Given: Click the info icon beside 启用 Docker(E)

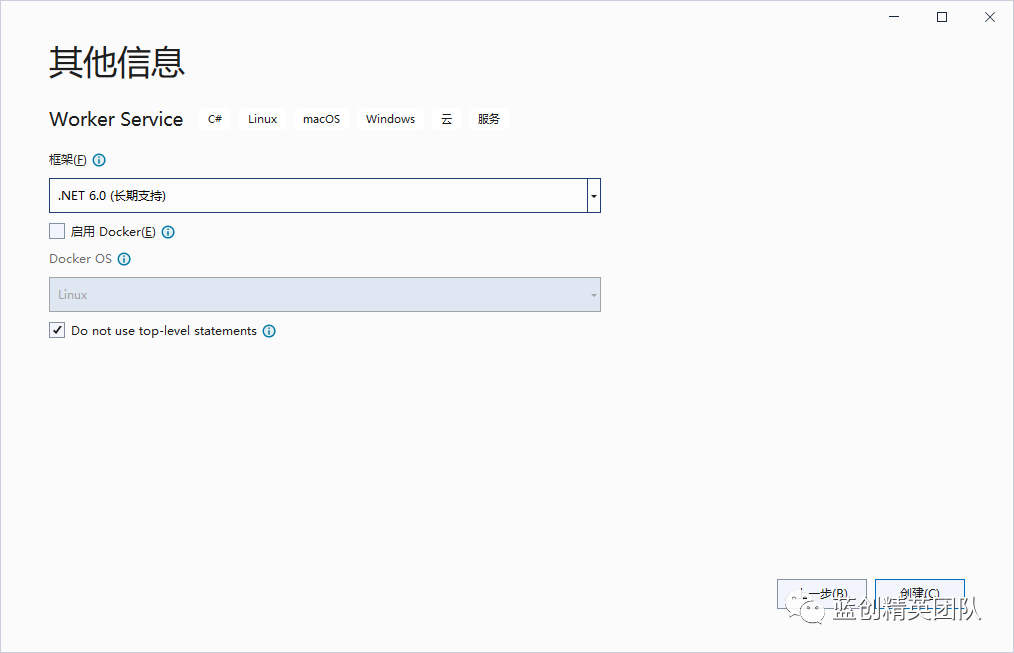Looking at the screenshot, I should tap(168, 231).
